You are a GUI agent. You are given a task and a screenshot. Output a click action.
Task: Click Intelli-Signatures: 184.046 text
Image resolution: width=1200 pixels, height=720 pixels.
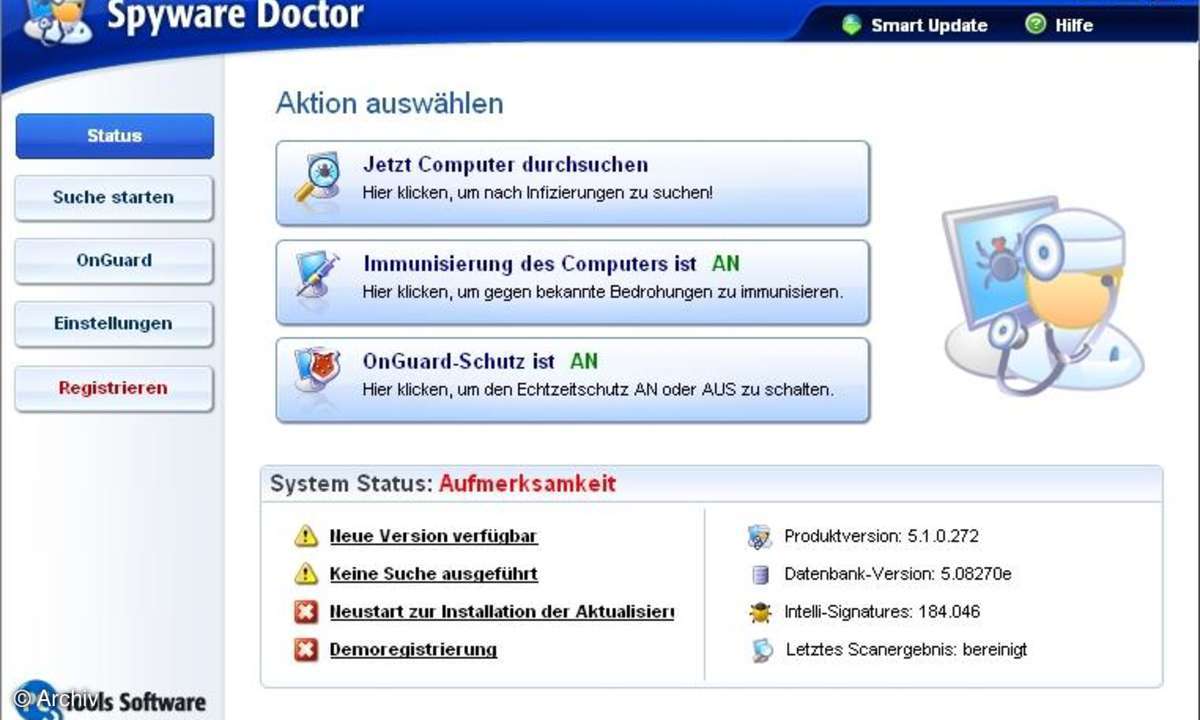pyautogui.click(x=882, y=611)
